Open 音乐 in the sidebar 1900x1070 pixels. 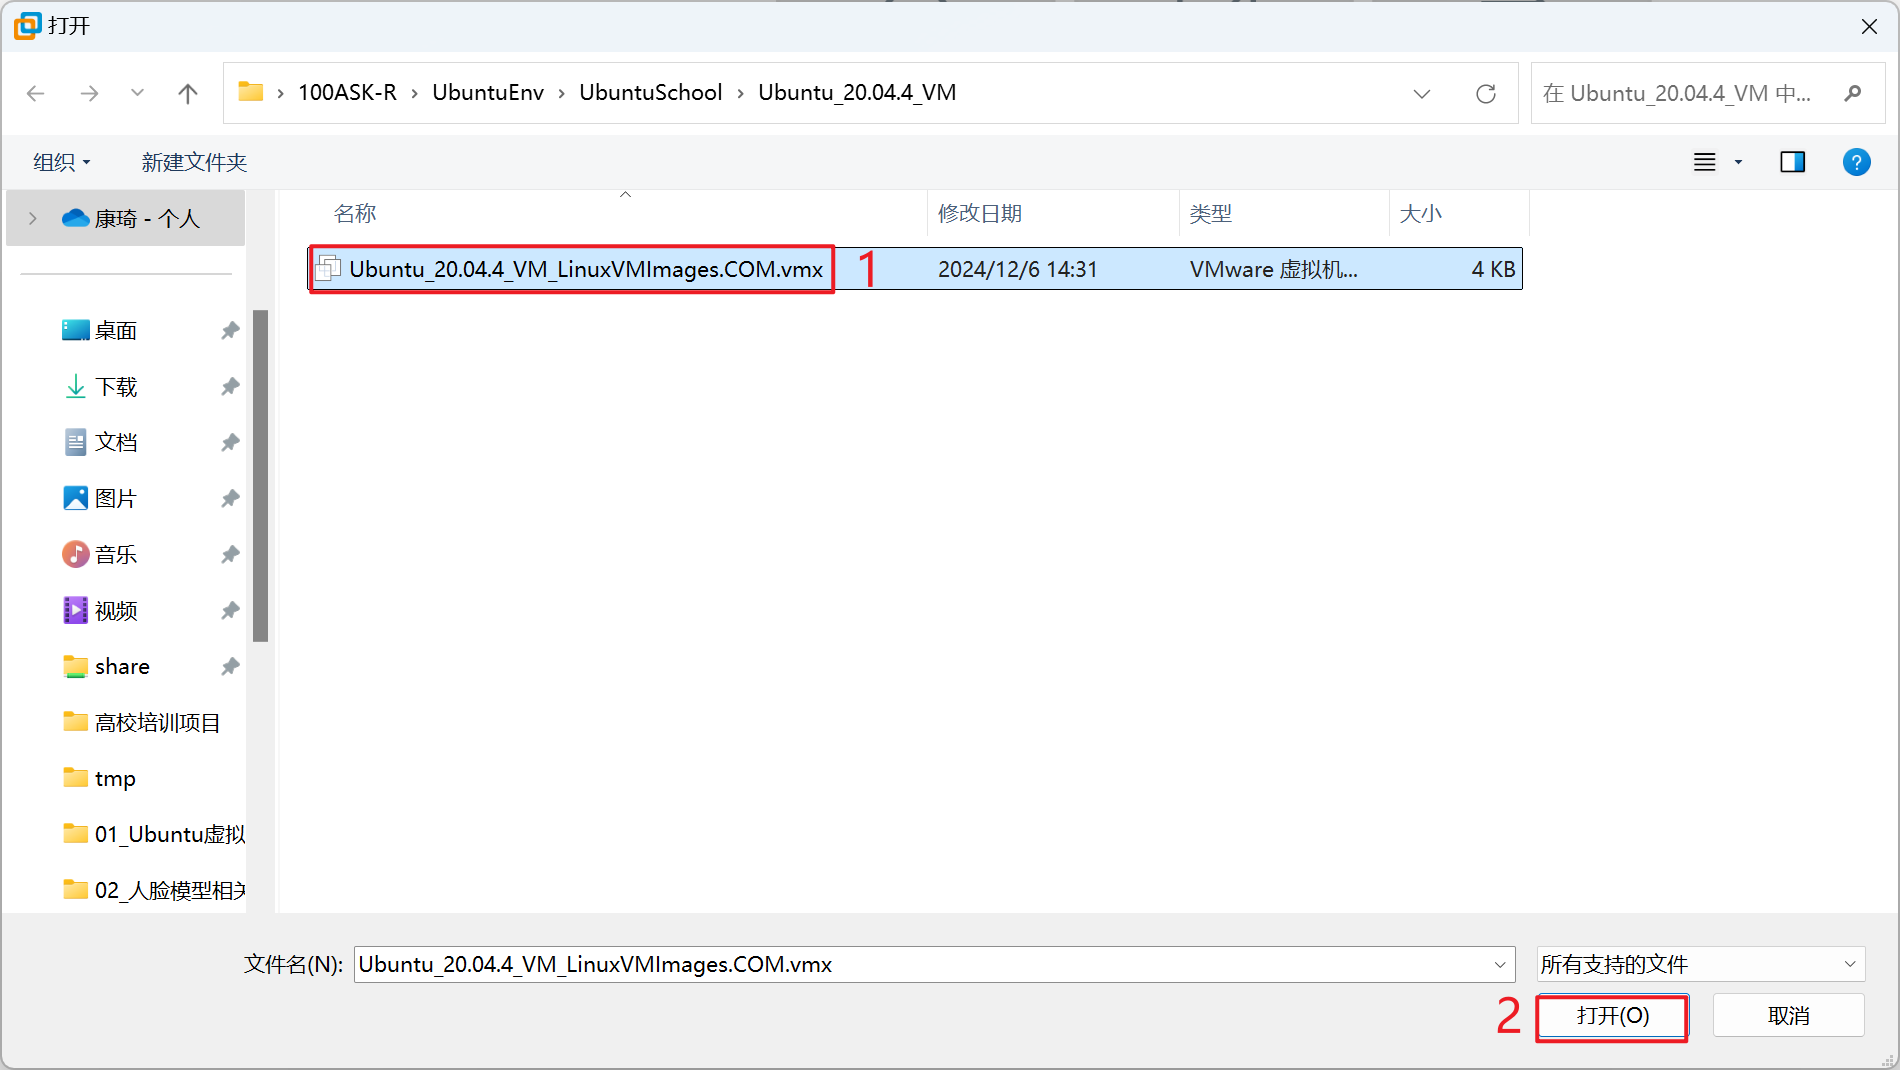pos(116,554)
